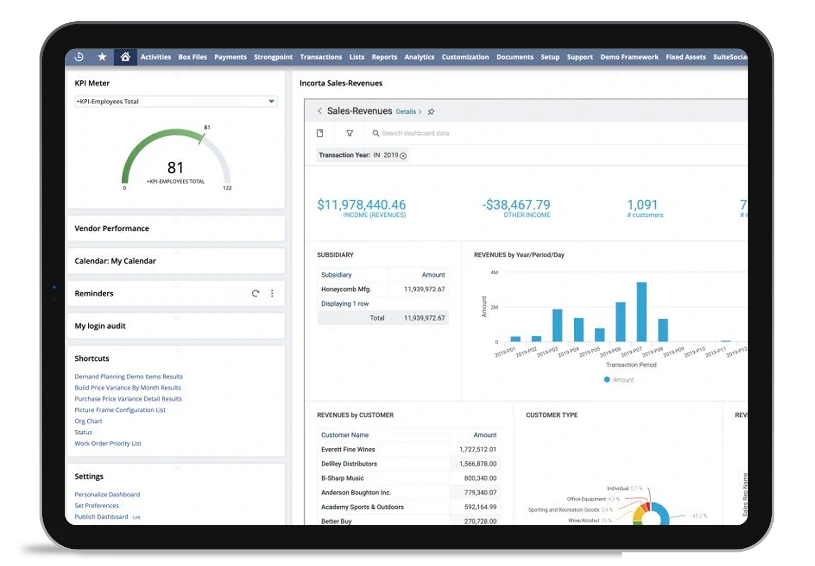
Task: Select the DelRey Distributors row
Action: pyautogui.click(x=409, y=464)
